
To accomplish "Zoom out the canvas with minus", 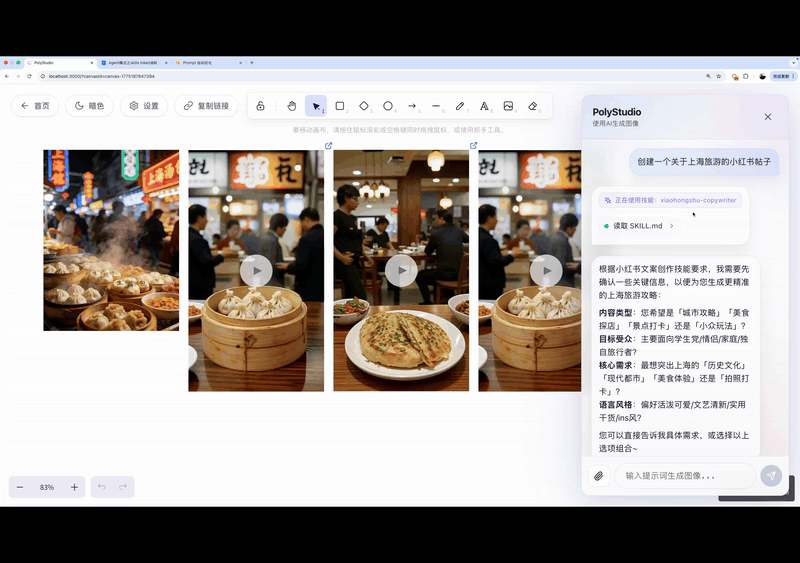I will point(20,487).
